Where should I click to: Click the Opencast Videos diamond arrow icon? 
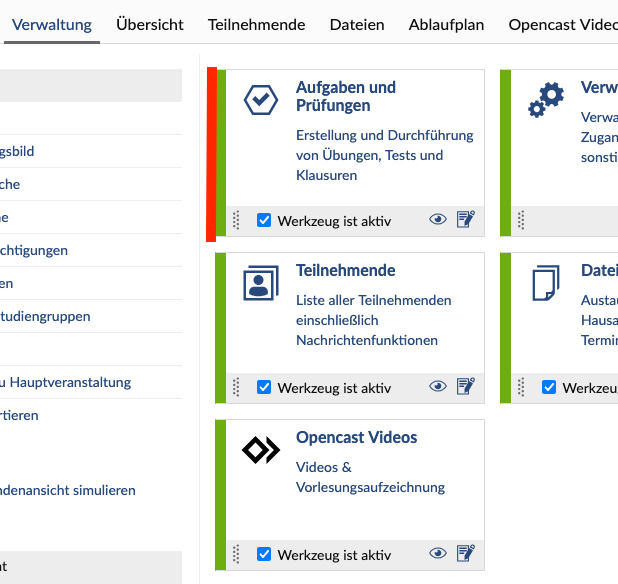point(261,450)
